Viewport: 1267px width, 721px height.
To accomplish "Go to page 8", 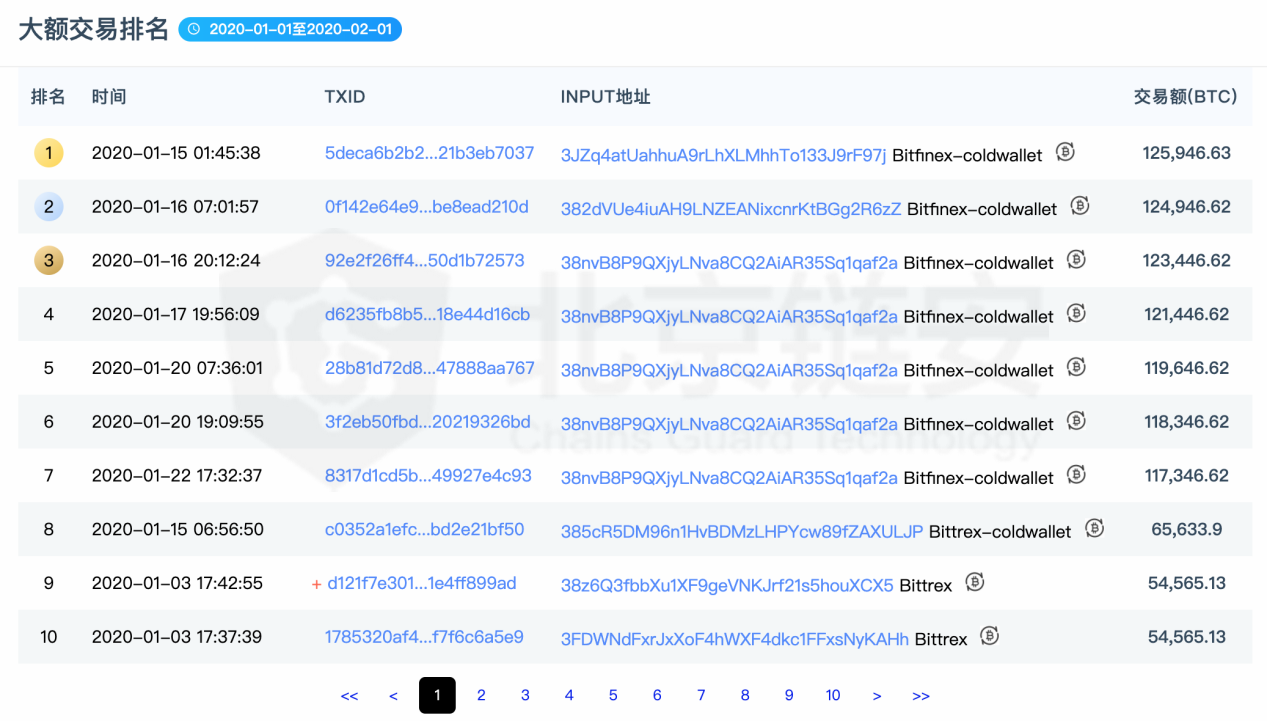I will pos(745,695).
